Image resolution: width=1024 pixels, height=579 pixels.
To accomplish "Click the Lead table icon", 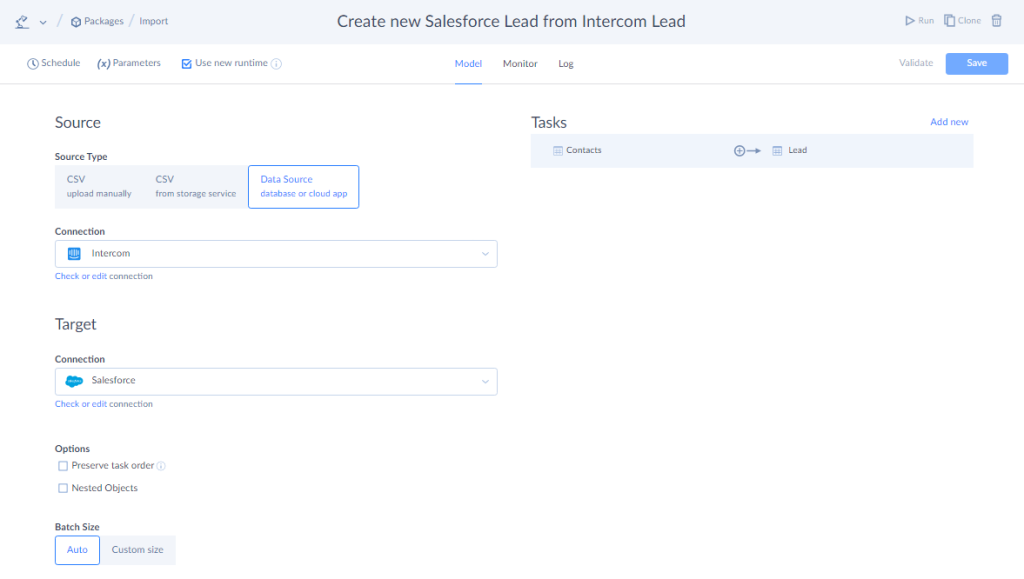I will [x=777, y=151].
